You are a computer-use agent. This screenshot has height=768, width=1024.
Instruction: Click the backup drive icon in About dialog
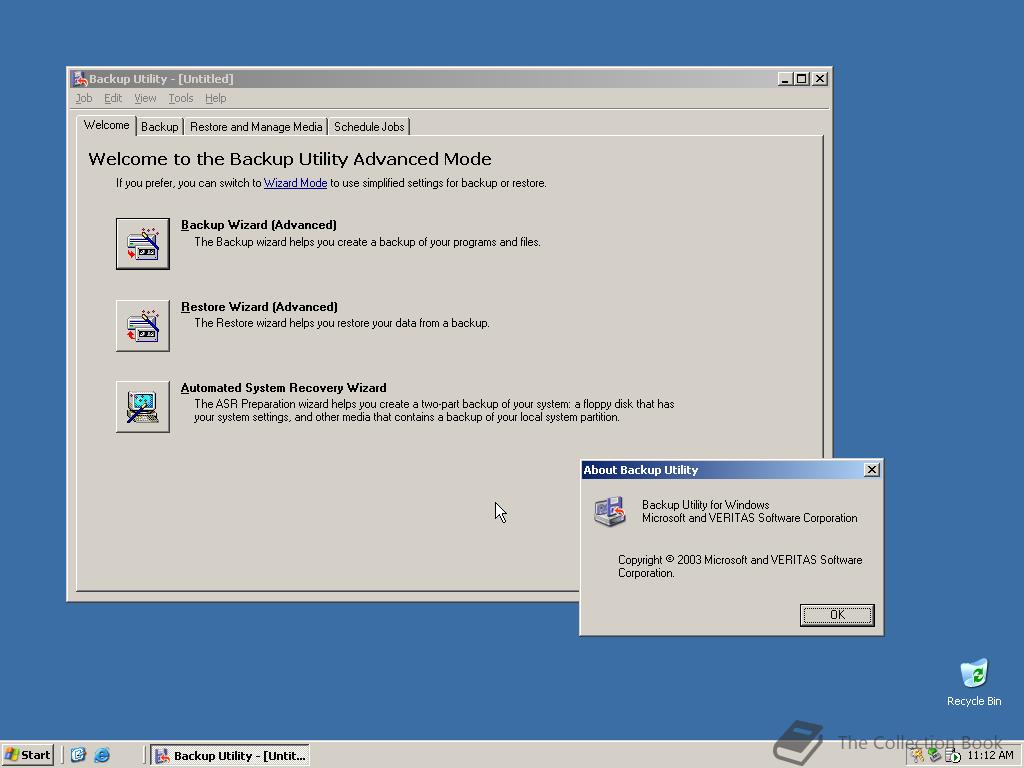point(610,511)
